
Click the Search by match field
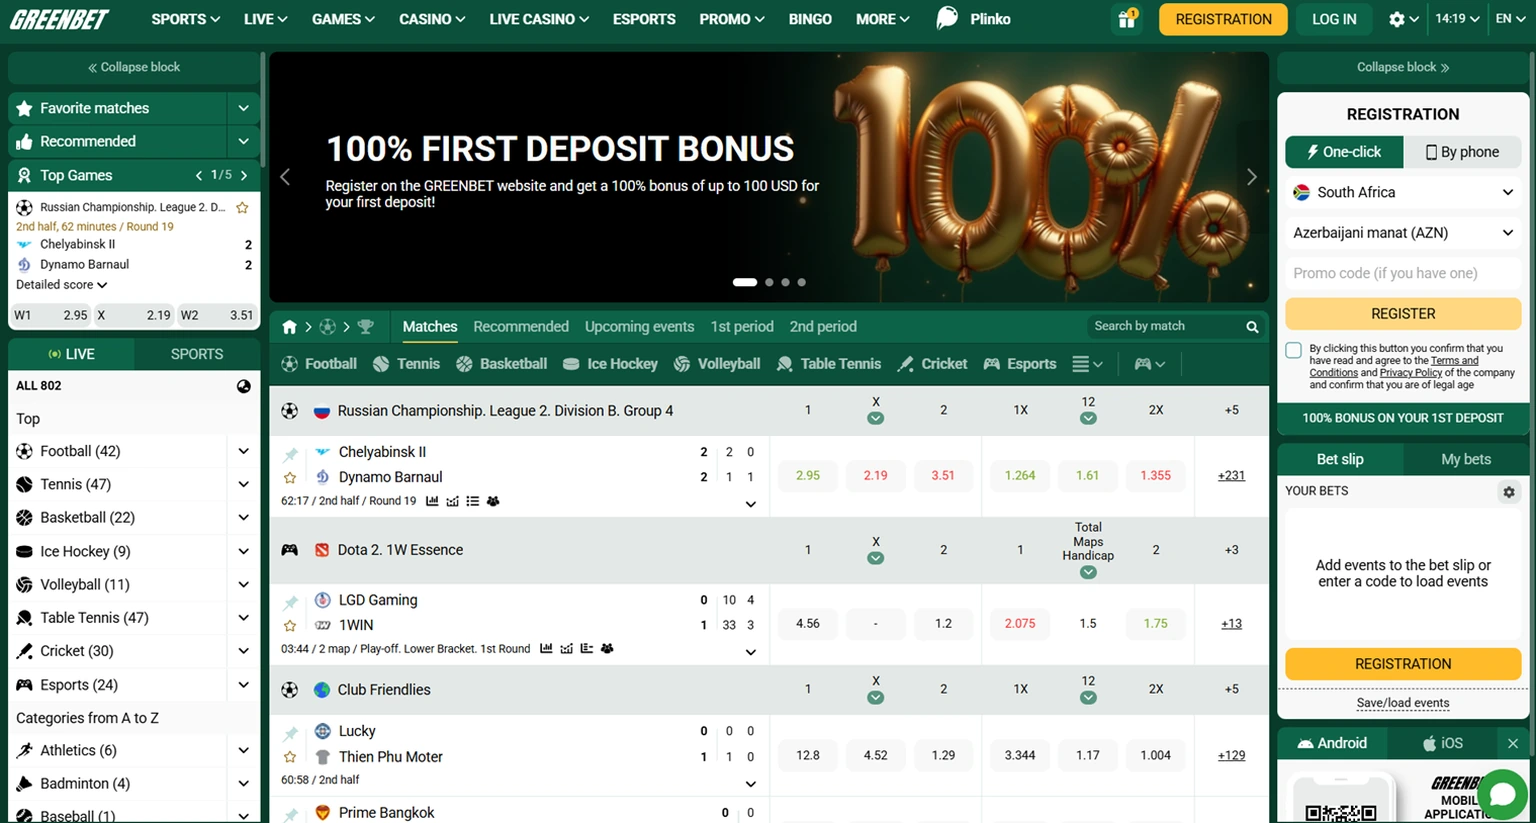(x=1165, y=327)
